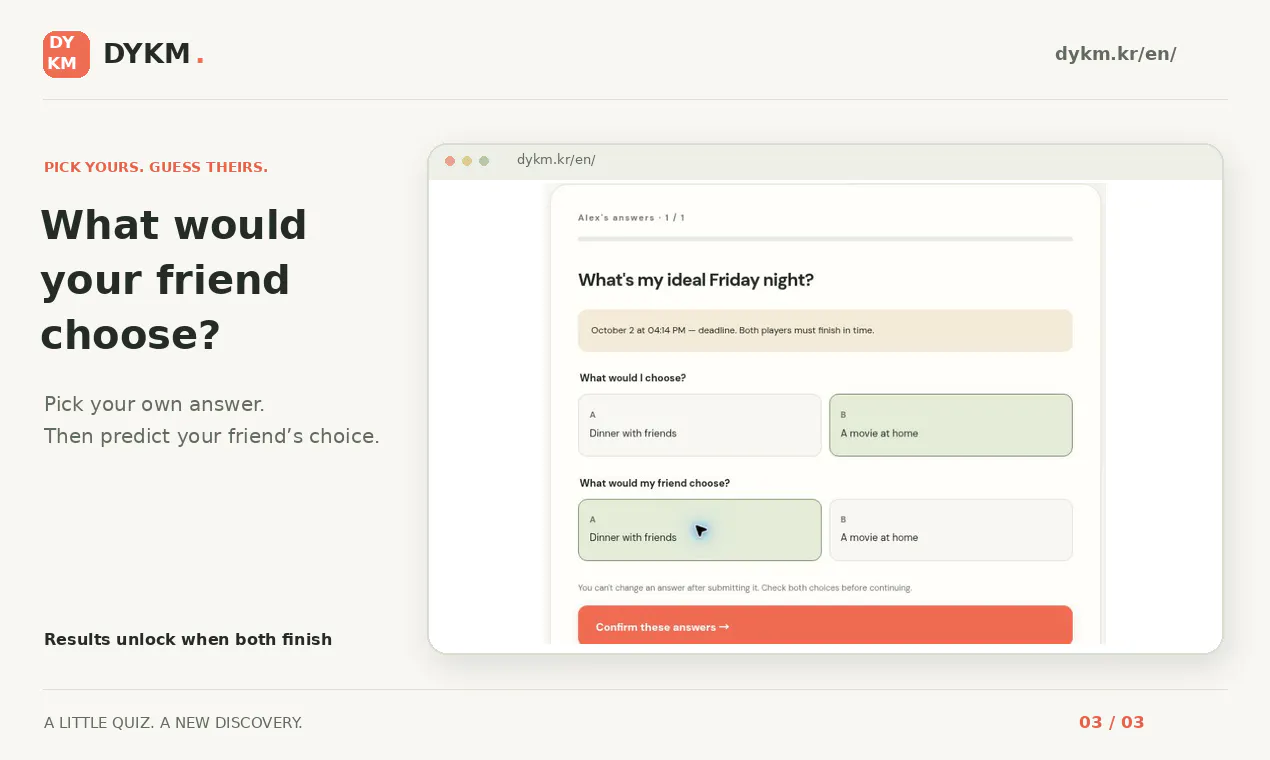The width and height of the screenshot is (1270, 760).
Task: Select 'Dinner with friends' under What would my friend choose
Action: coord(700,530)
